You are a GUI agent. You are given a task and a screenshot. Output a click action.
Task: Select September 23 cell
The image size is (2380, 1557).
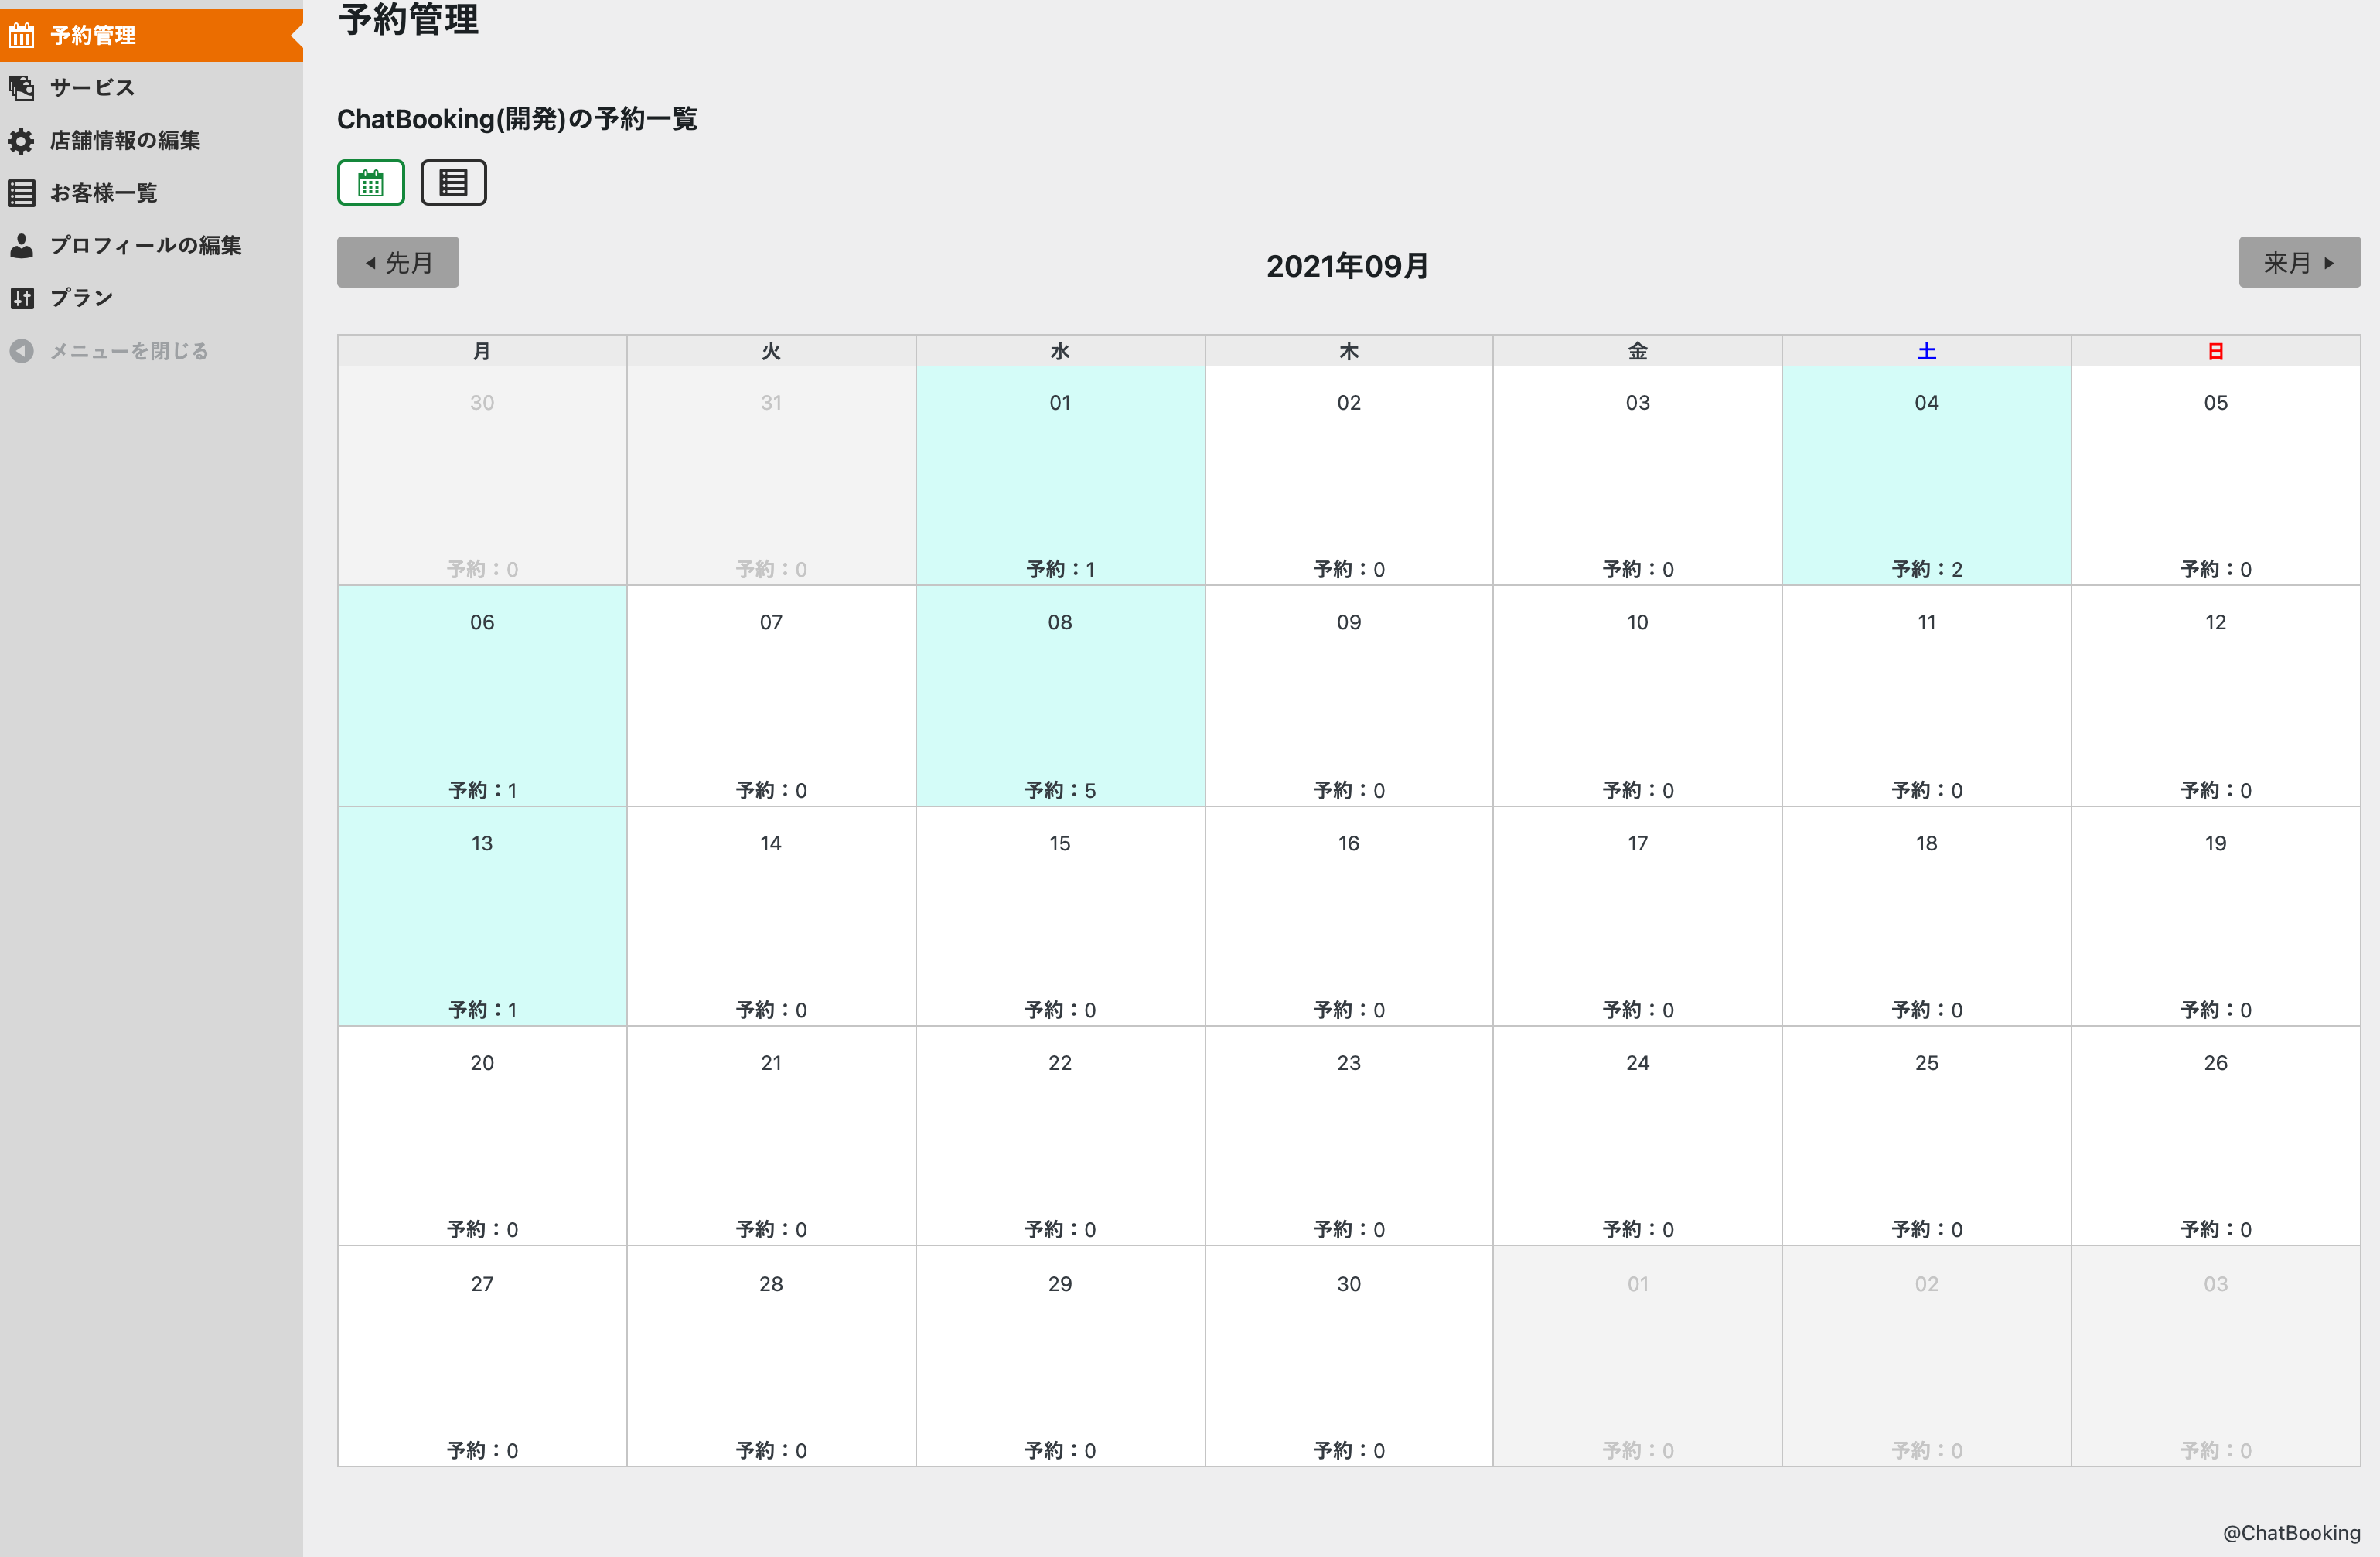pos(1349,1136)
